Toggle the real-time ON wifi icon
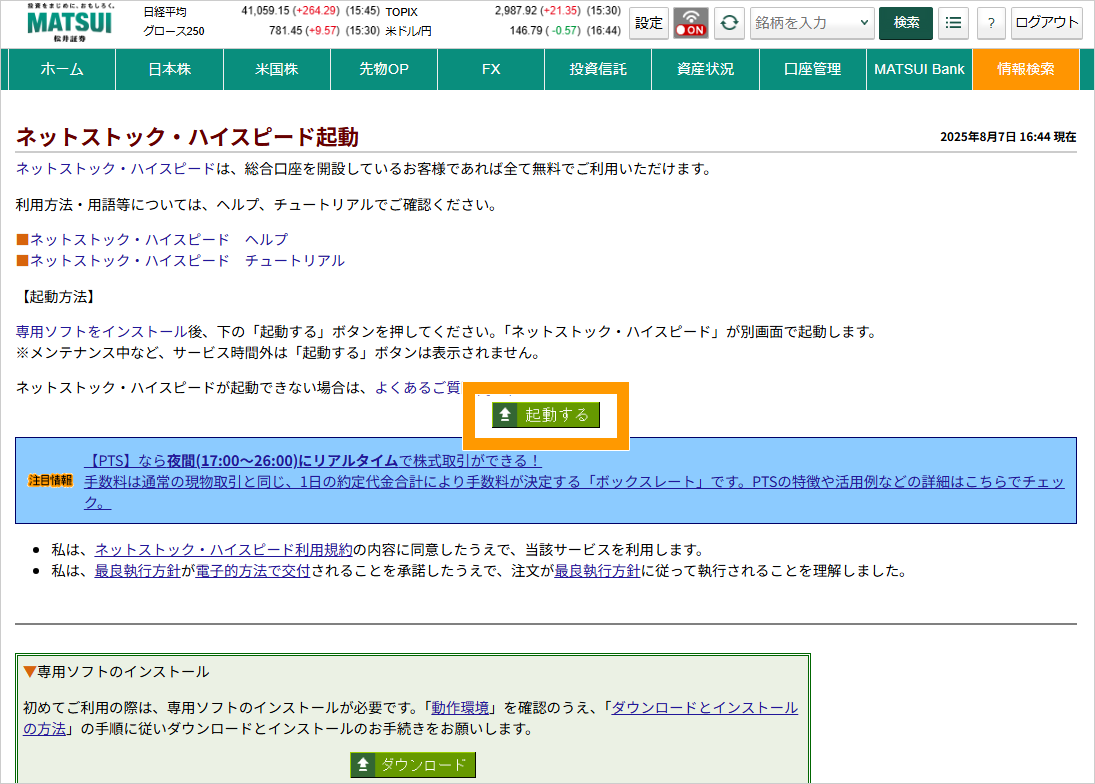The height and width of the screenshot is (784, 1095). coord(691,22)
